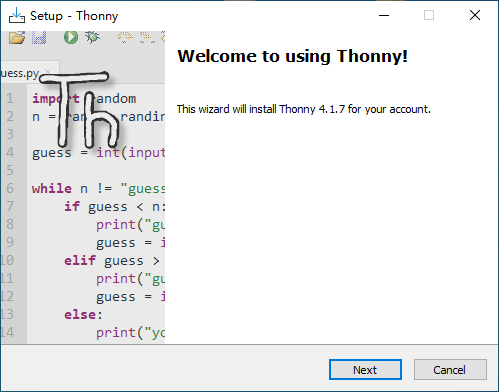This screenshot has width=499, height=392.
Task: Click the debug bug icon
Action: pyautogui.click(x=92, y=37)
